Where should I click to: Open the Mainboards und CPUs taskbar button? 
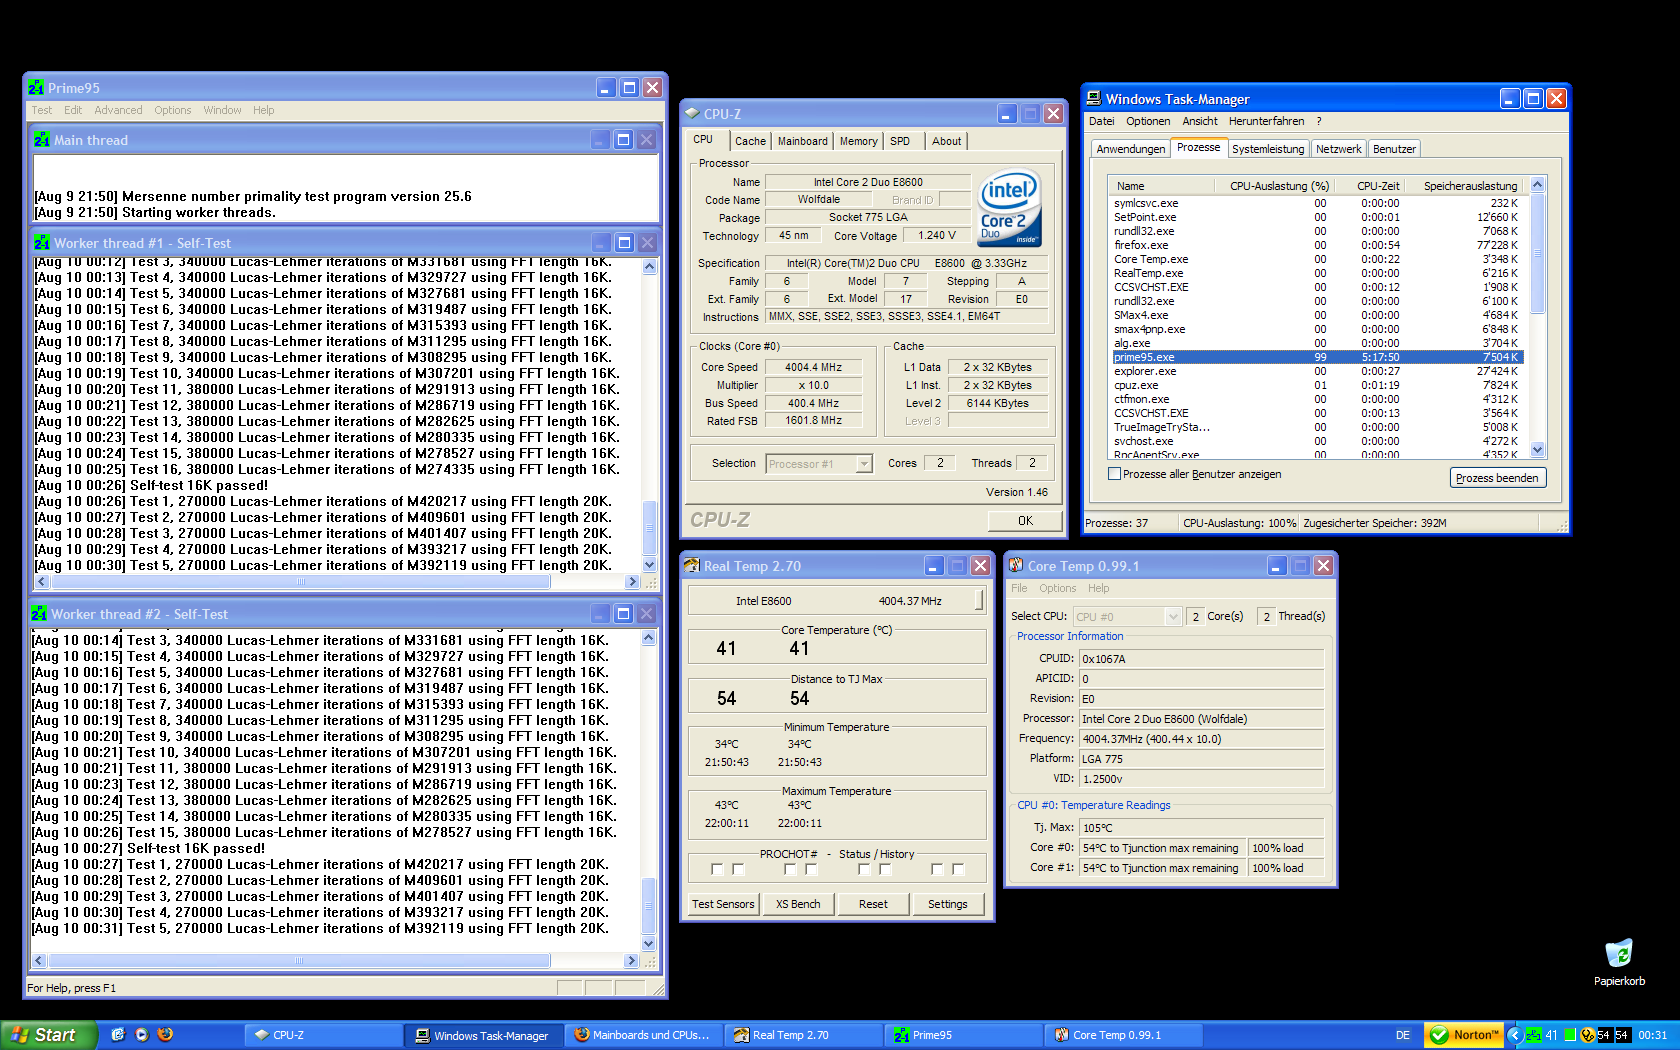pyautogui.click(x=643, y=1035)
